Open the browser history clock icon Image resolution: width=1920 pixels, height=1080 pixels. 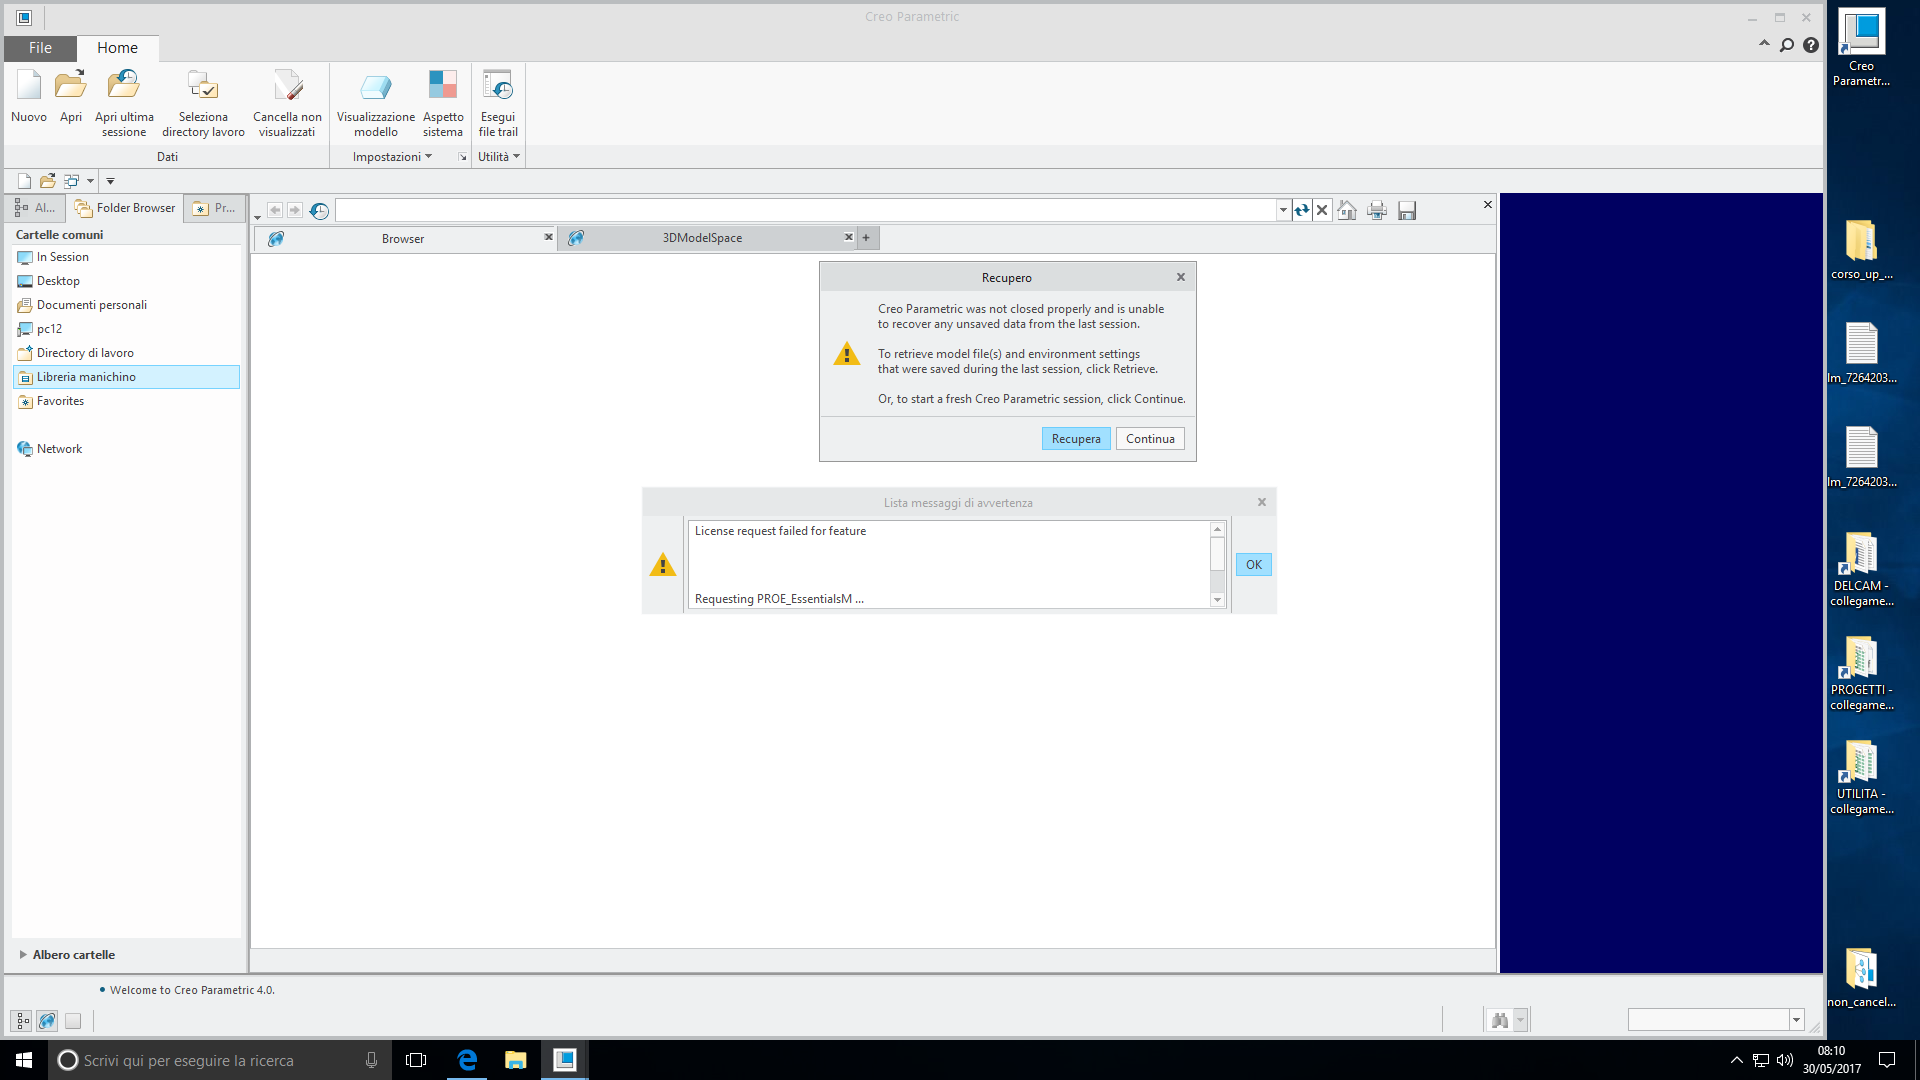pyautogui.click(x=319, y=210)
